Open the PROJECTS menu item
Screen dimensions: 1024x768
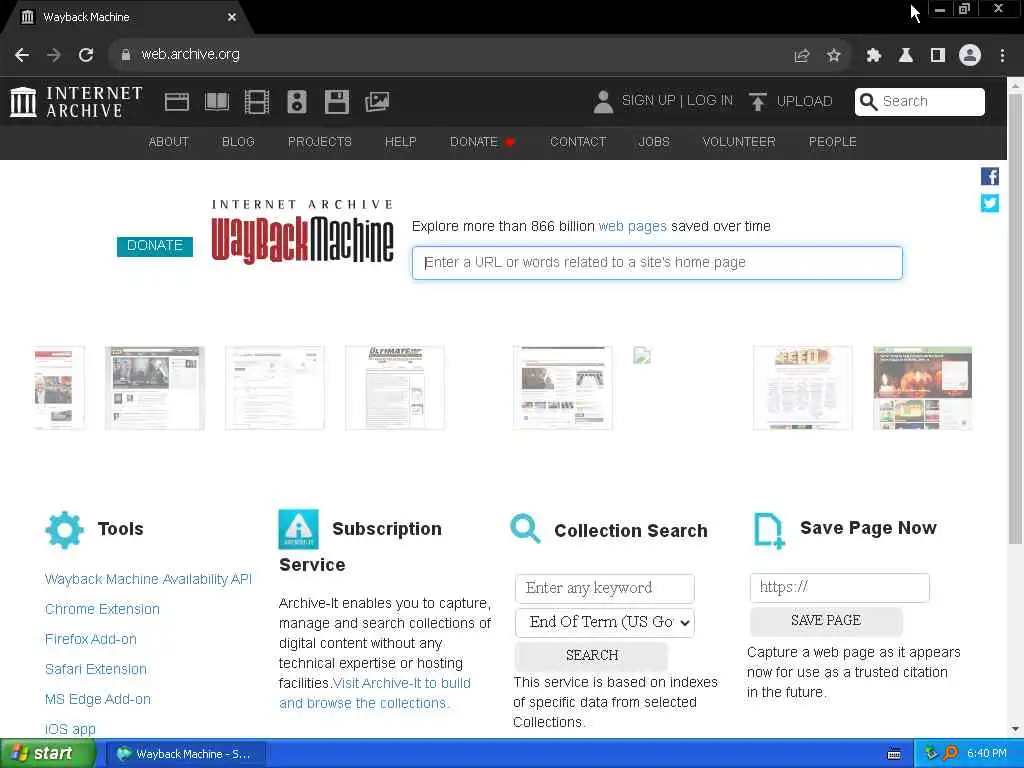pos(319,142)
